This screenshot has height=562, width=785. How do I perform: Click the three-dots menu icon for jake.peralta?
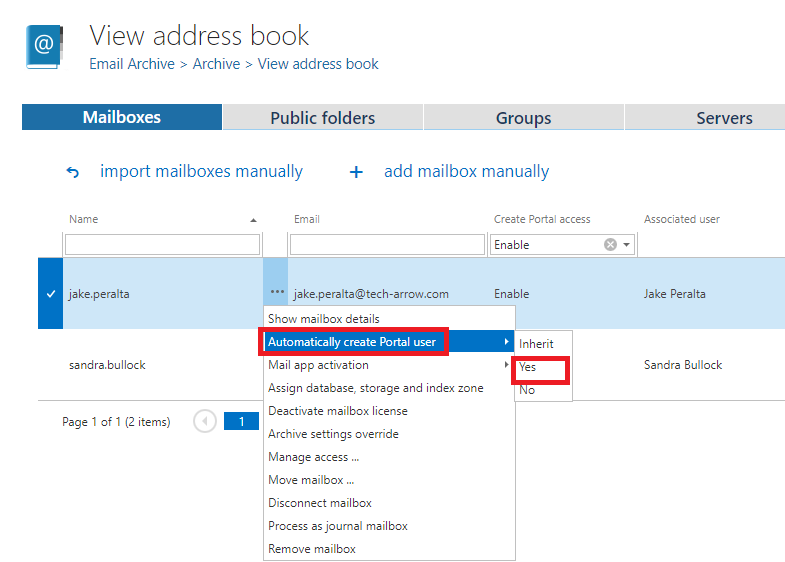click(276, 294)
